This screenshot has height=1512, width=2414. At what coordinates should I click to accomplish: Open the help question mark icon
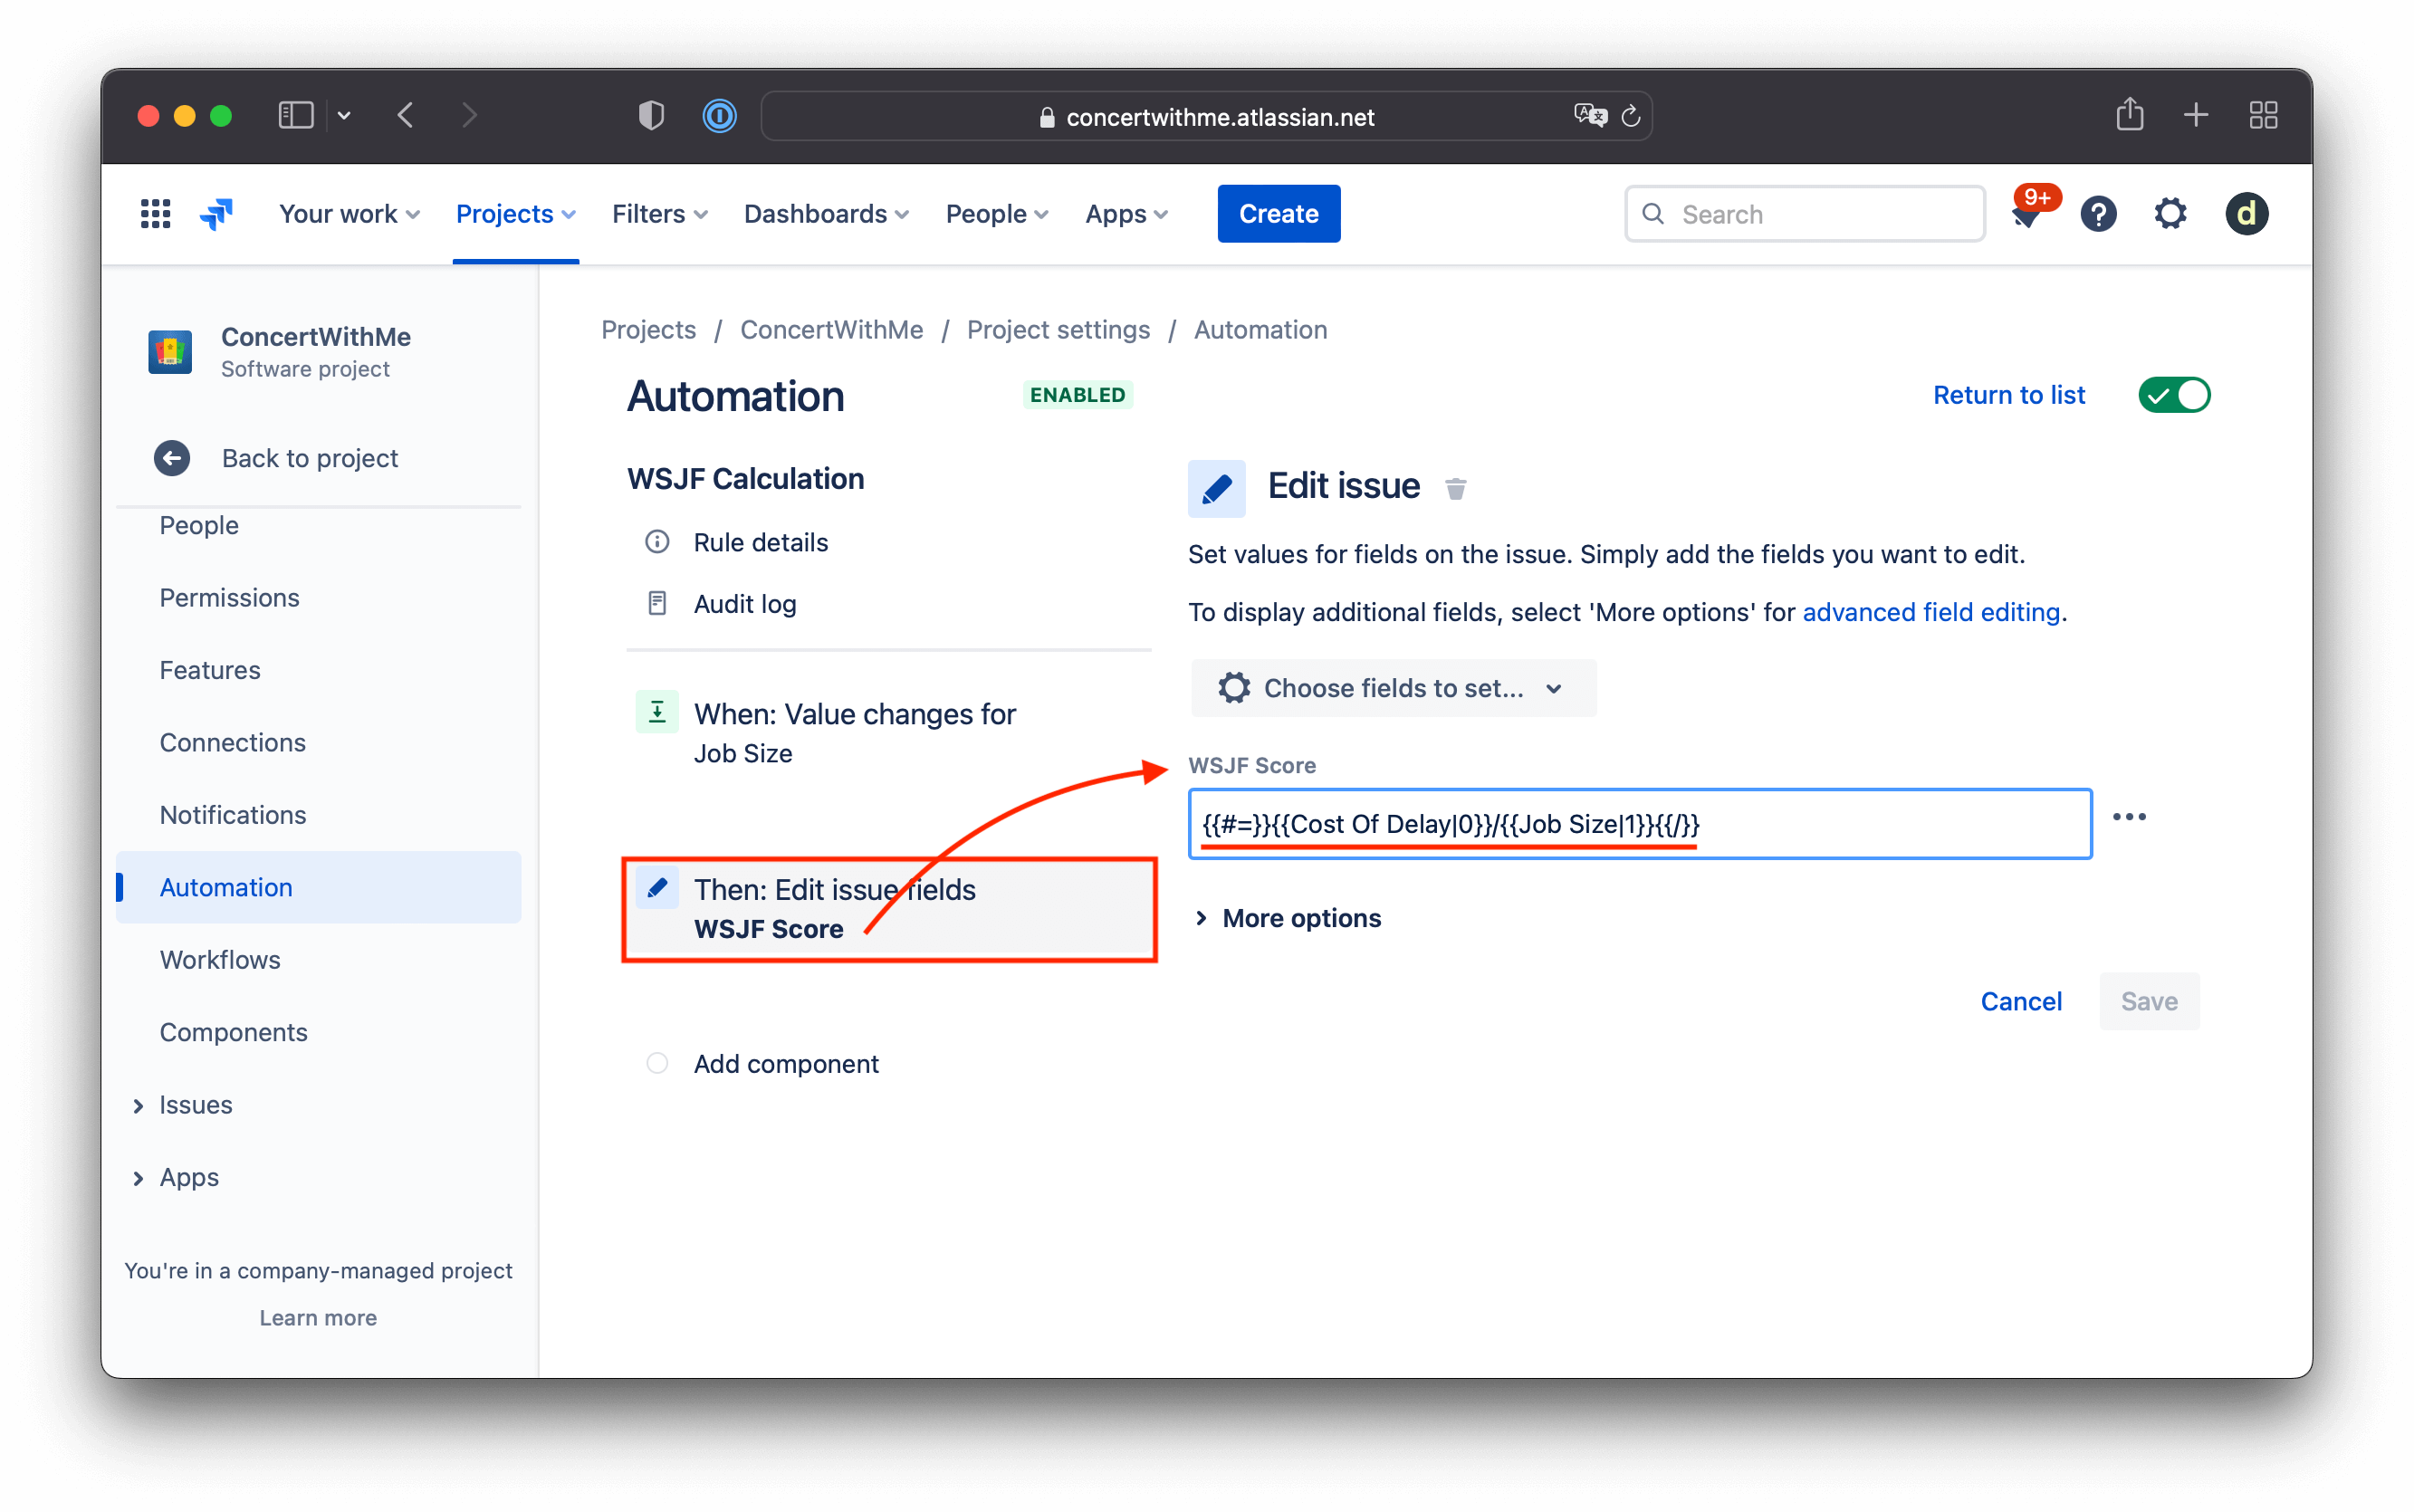2098,213
